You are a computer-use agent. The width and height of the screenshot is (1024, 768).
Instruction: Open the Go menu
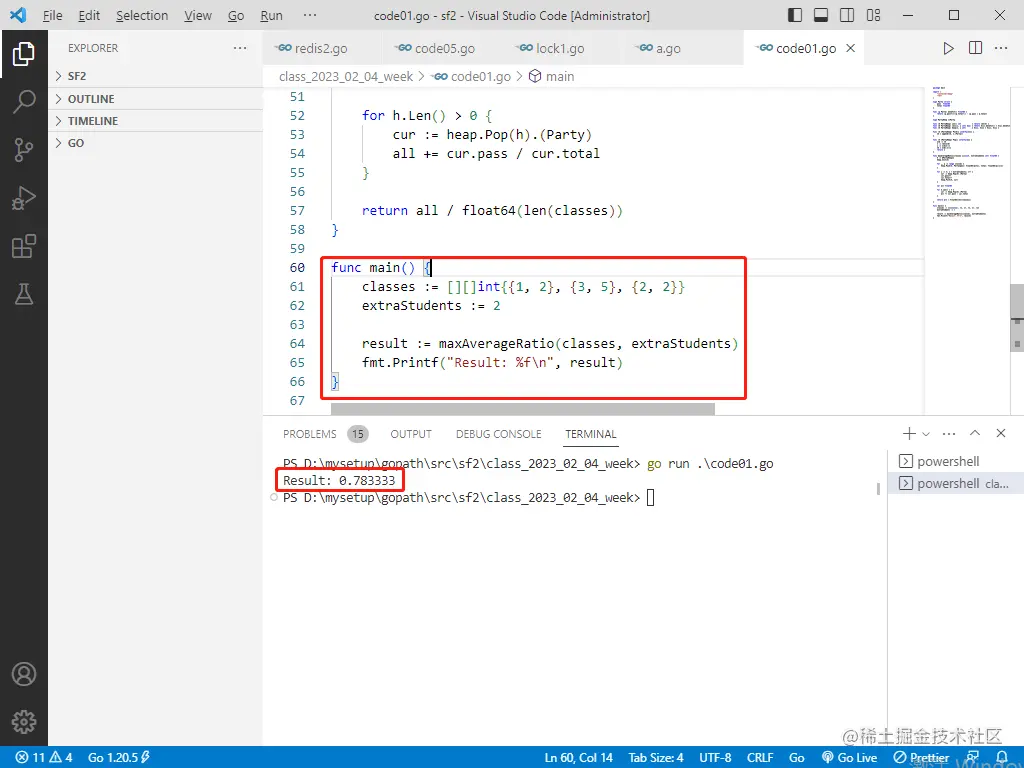pyautogui.click(x=236, y=15)
